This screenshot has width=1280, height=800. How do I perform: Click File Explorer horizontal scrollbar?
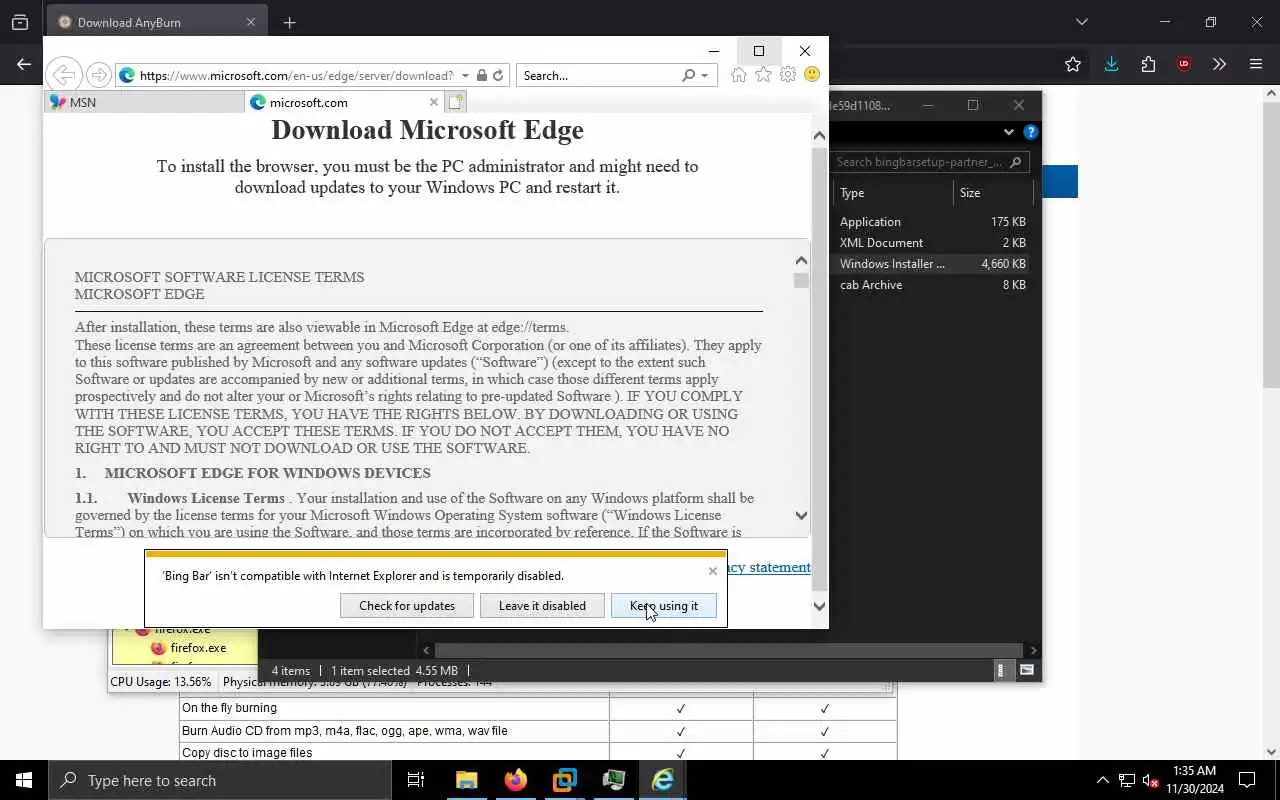(x=730, y=650)
